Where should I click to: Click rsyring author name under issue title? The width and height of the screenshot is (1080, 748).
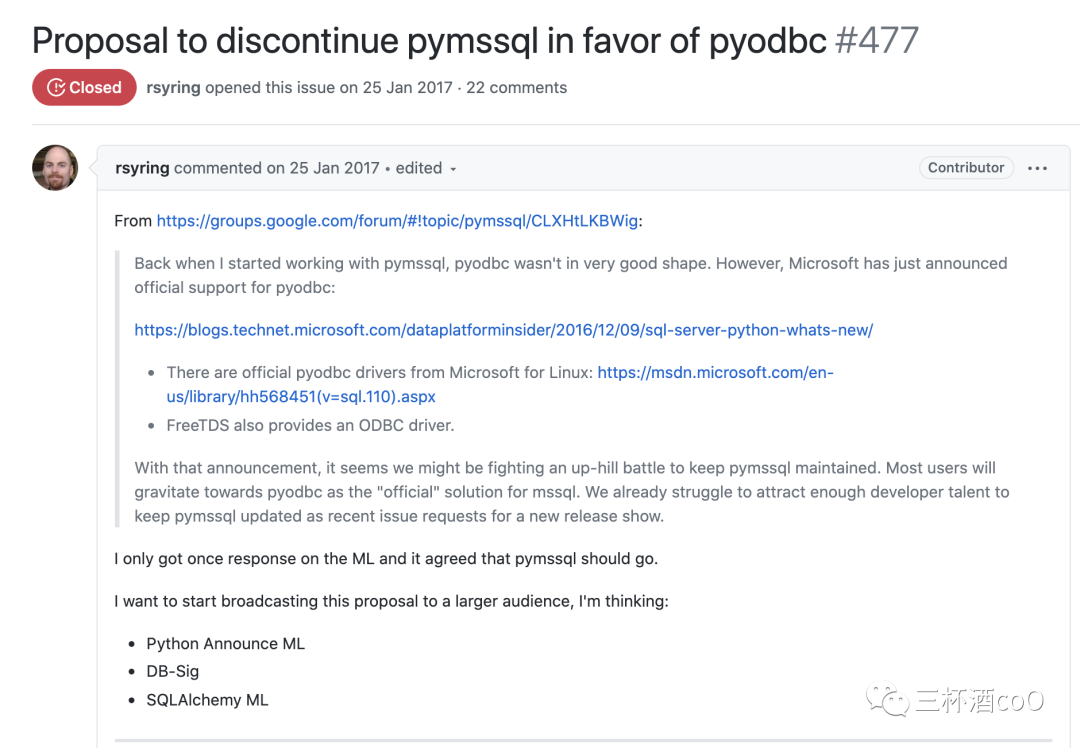(x=173, y=88)
